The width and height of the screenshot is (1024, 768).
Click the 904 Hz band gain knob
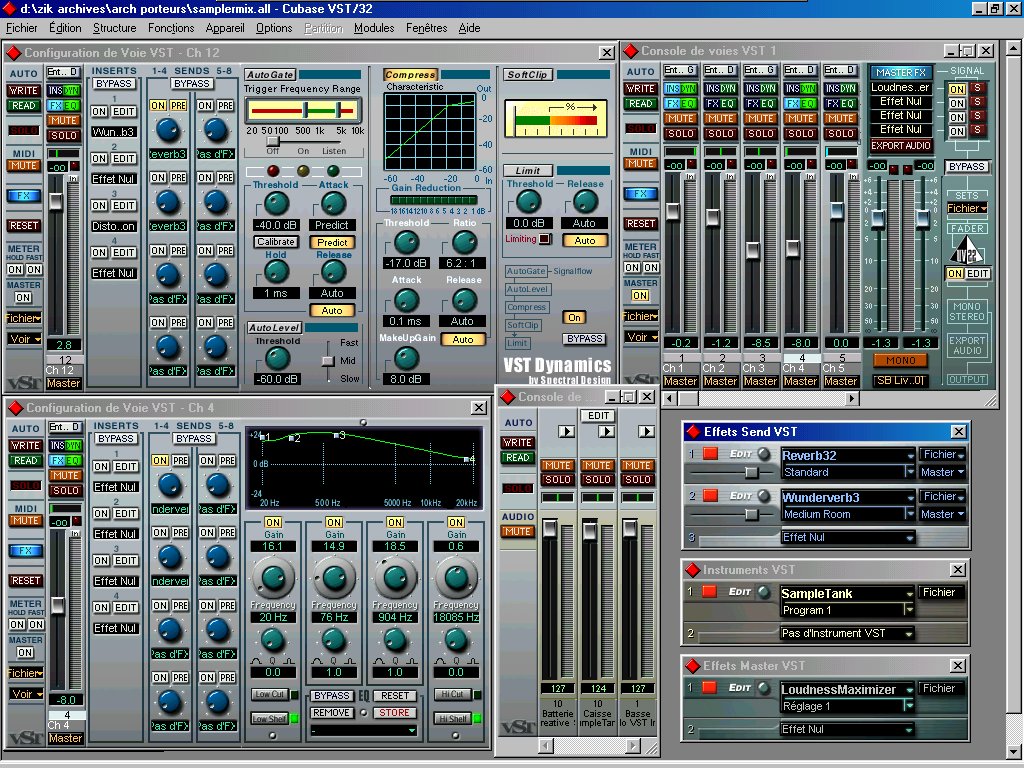pos(394,577)
